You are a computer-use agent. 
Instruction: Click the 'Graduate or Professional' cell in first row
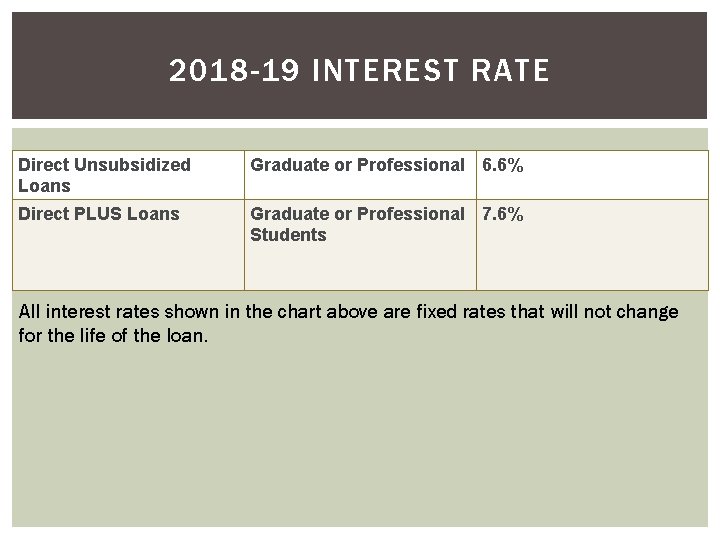tap(360, 175)
